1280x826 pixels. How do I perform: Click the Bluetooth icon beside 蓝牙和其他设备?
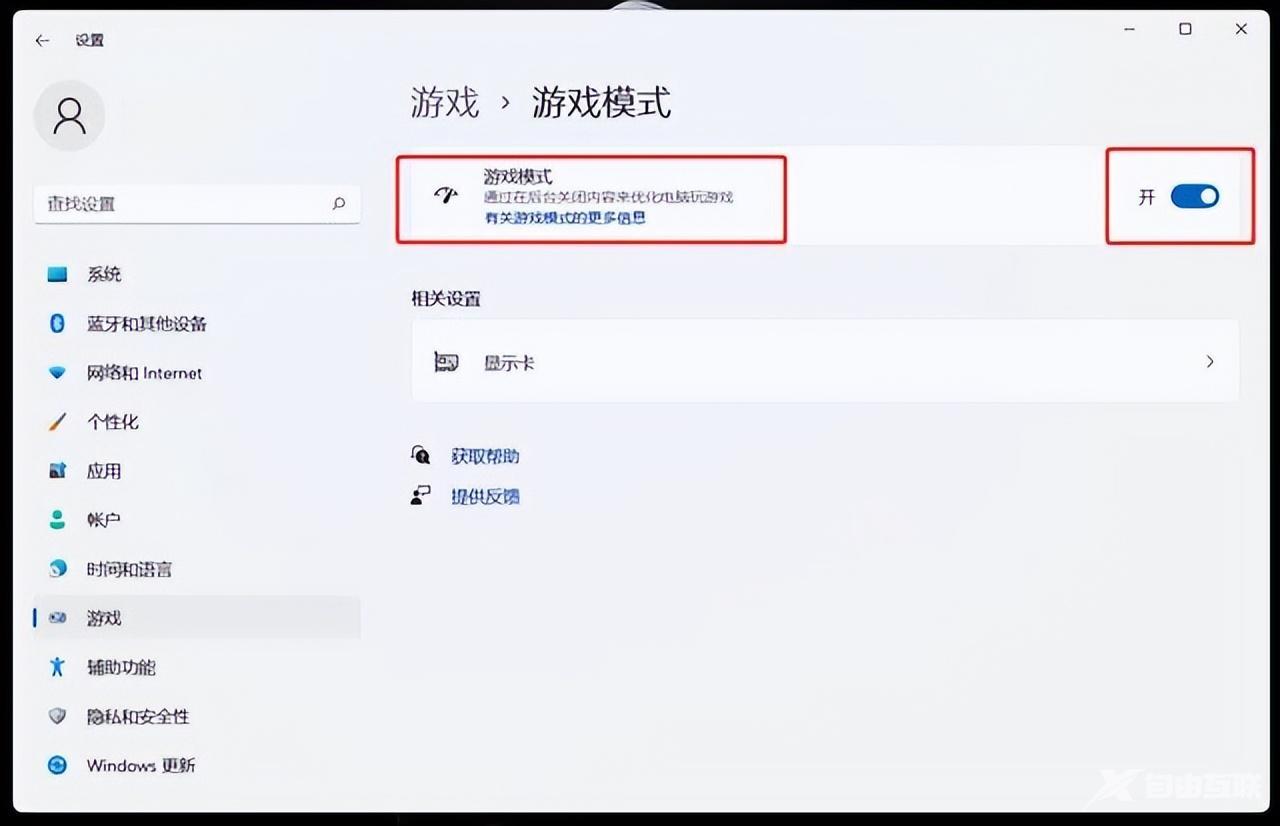click(57, 323)
